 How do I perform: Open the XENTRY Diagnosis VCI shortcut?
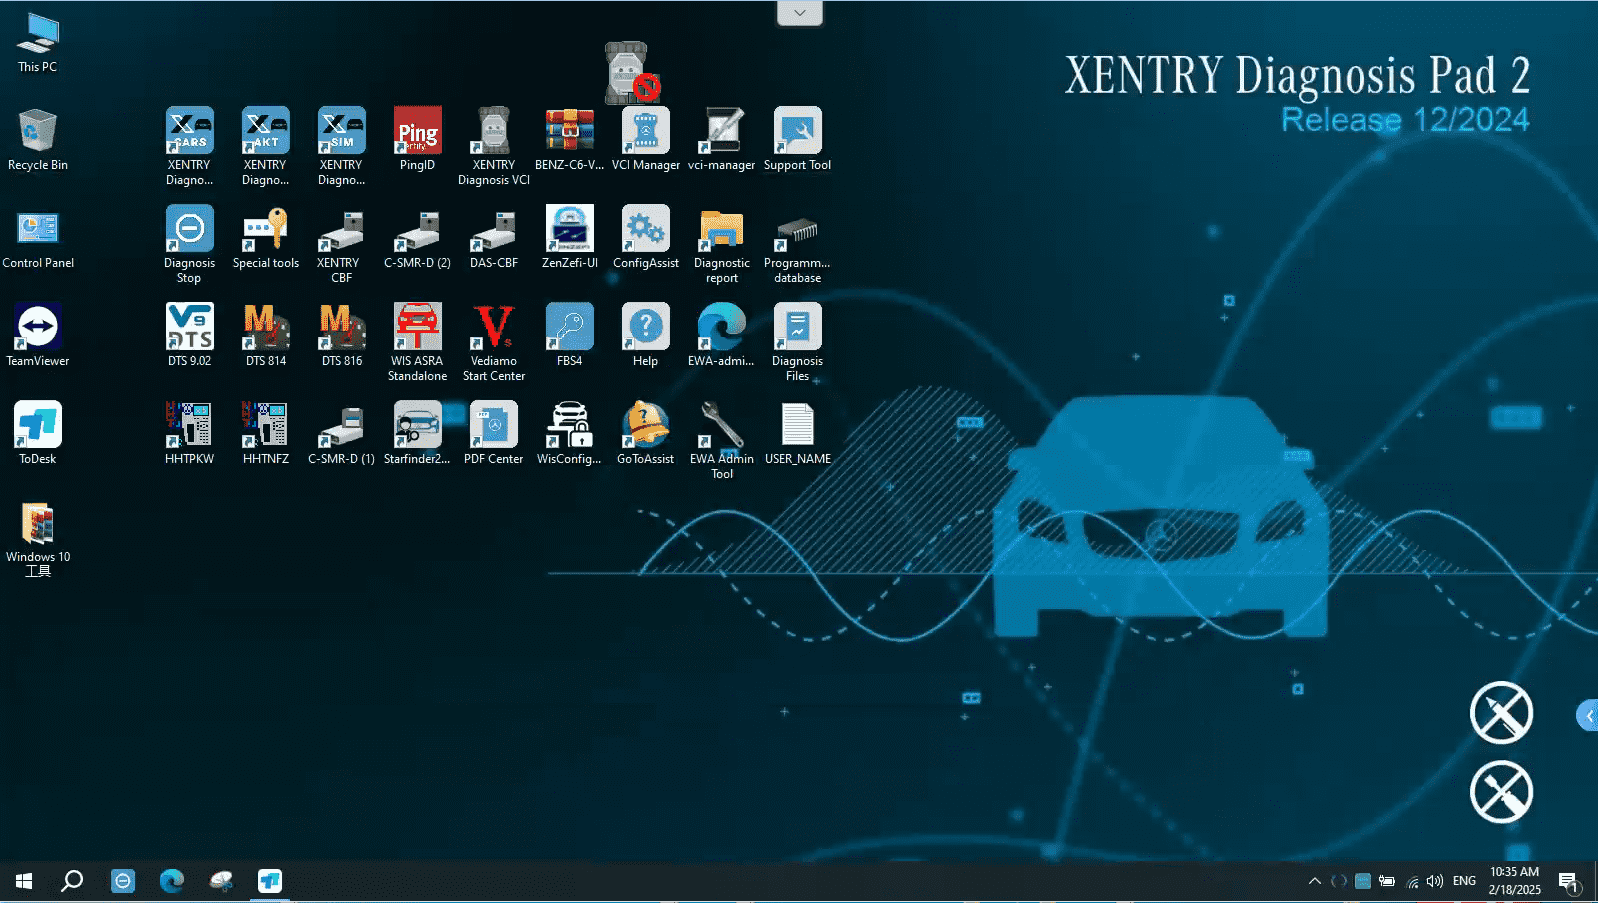click(493, 133)
